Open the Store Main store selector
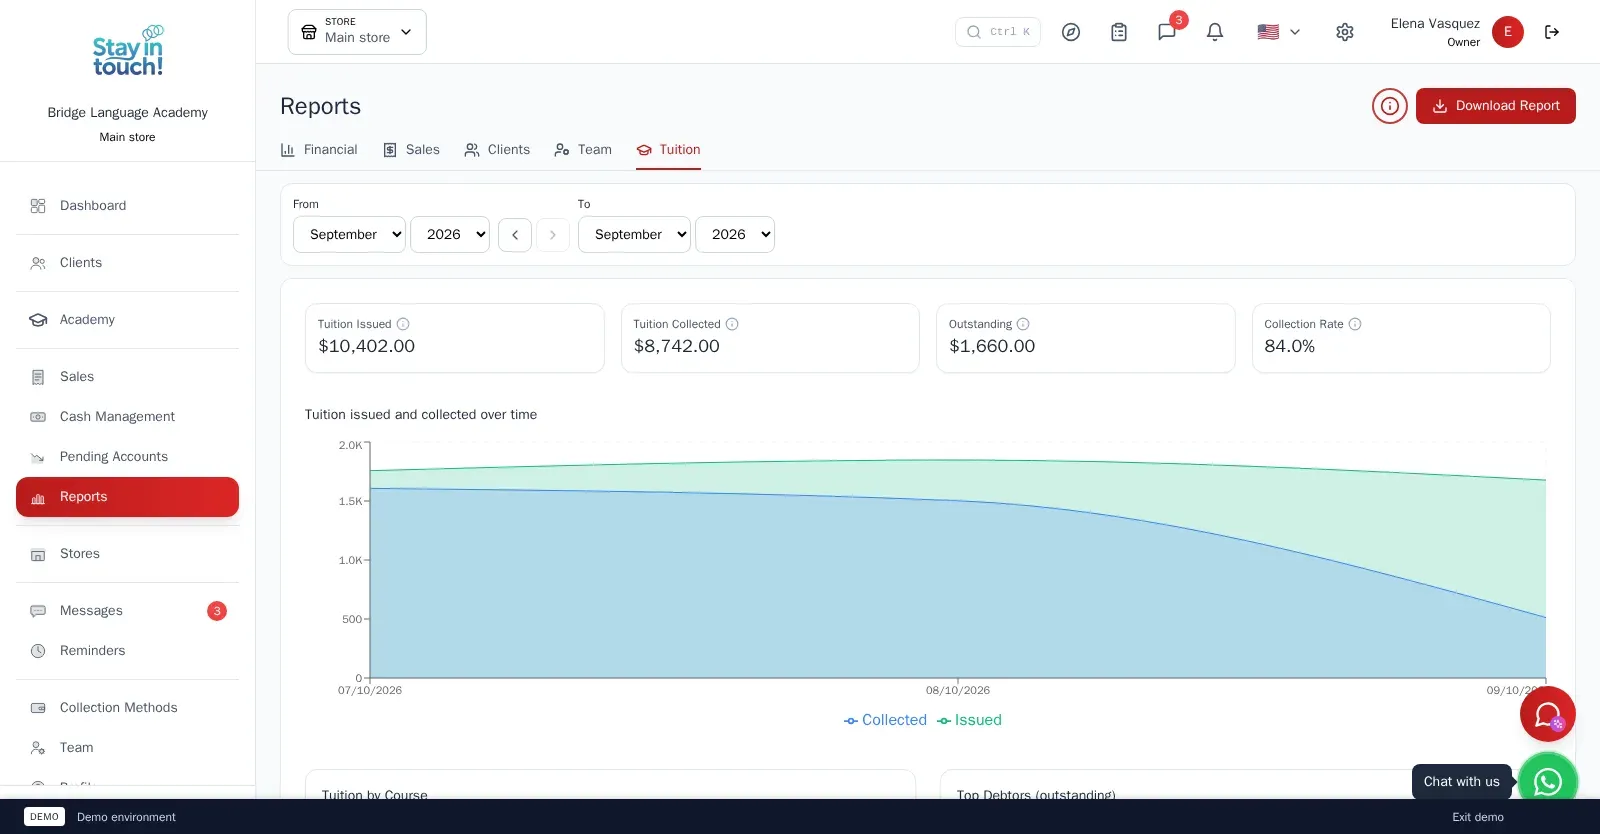This screenshot has width=1600, height=834. [357, 32]
